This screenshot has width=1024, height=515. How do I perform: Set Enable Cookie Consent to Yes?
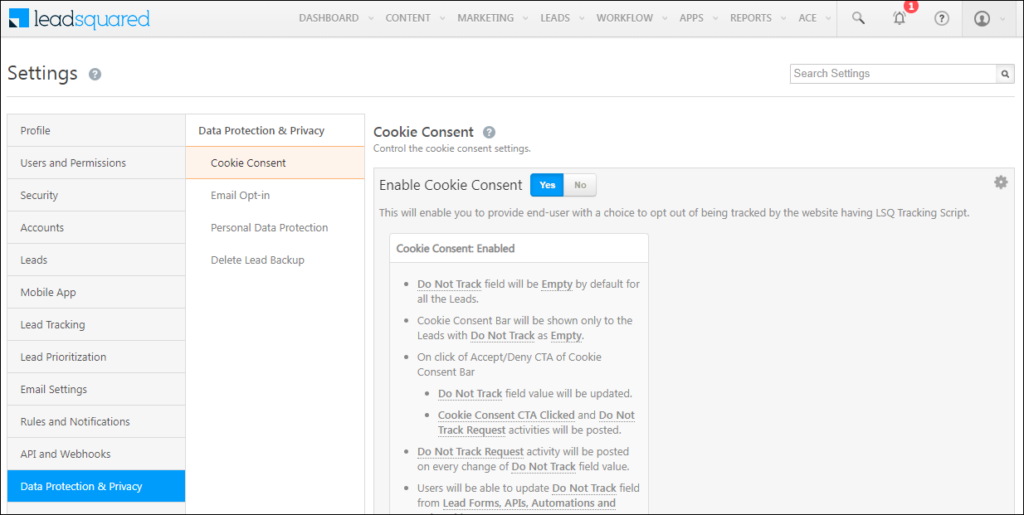click(x=547, y=185)
